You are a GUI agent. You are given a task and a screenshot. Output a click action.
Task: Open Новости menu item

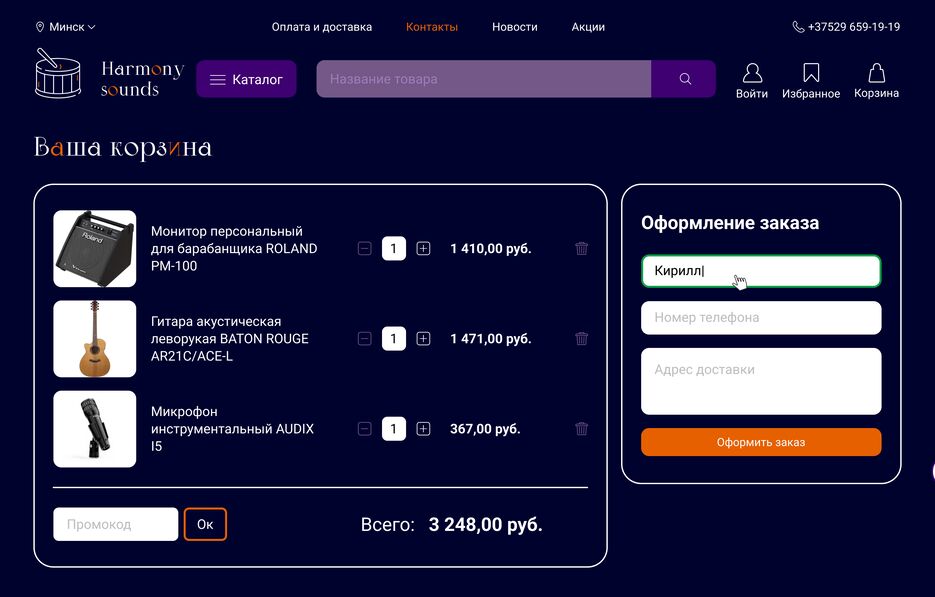point(515,27)
